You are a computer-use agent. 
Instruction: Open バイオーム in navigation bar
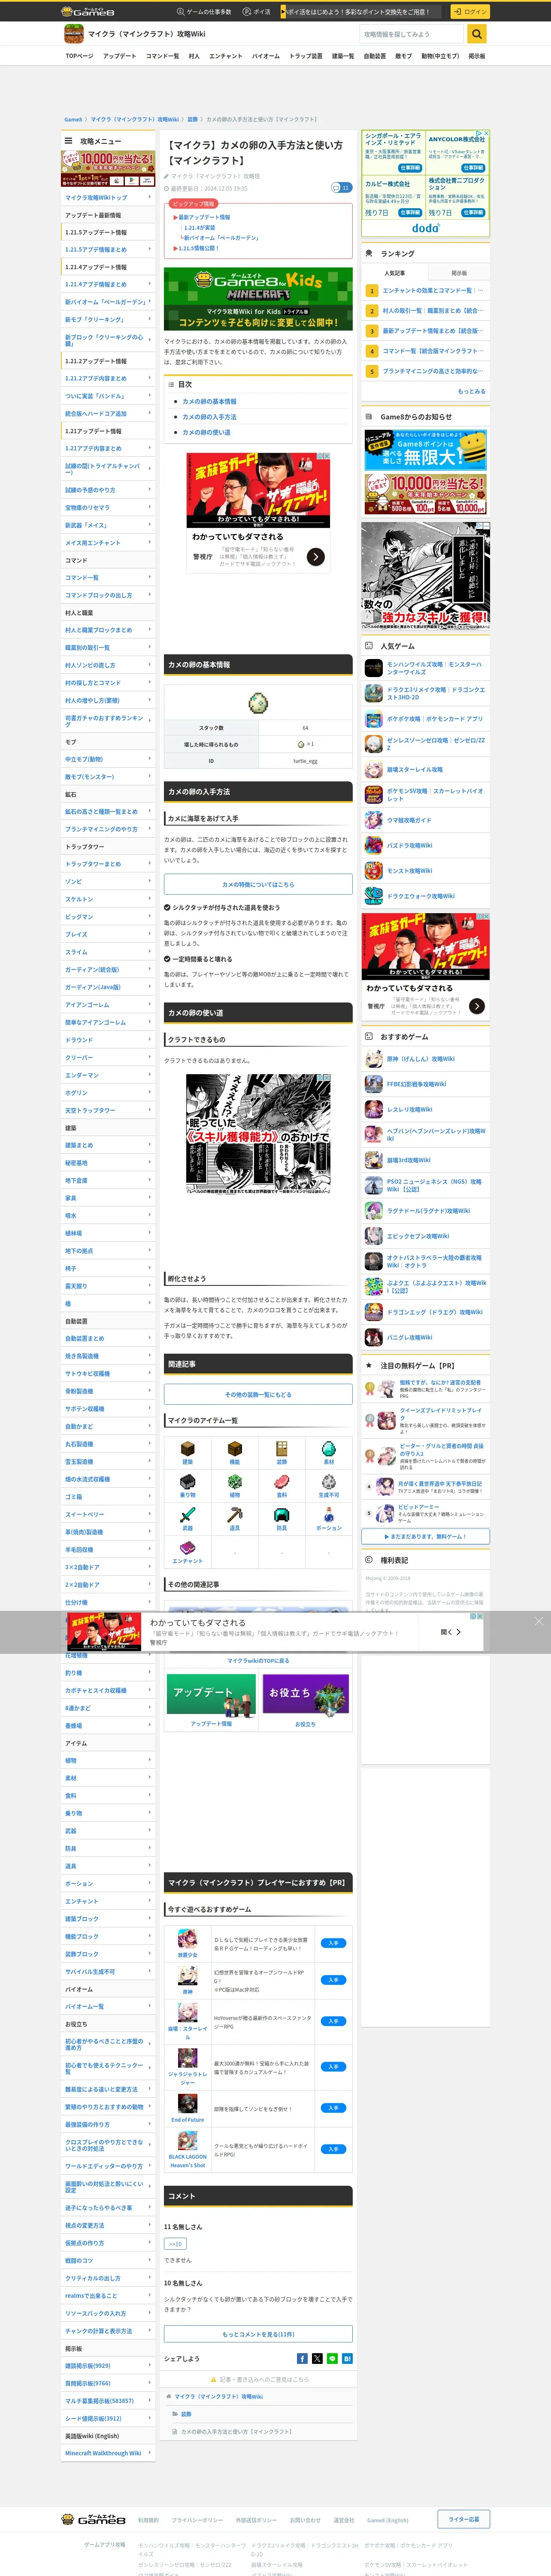pyautogui.click(x=265, y=56)
